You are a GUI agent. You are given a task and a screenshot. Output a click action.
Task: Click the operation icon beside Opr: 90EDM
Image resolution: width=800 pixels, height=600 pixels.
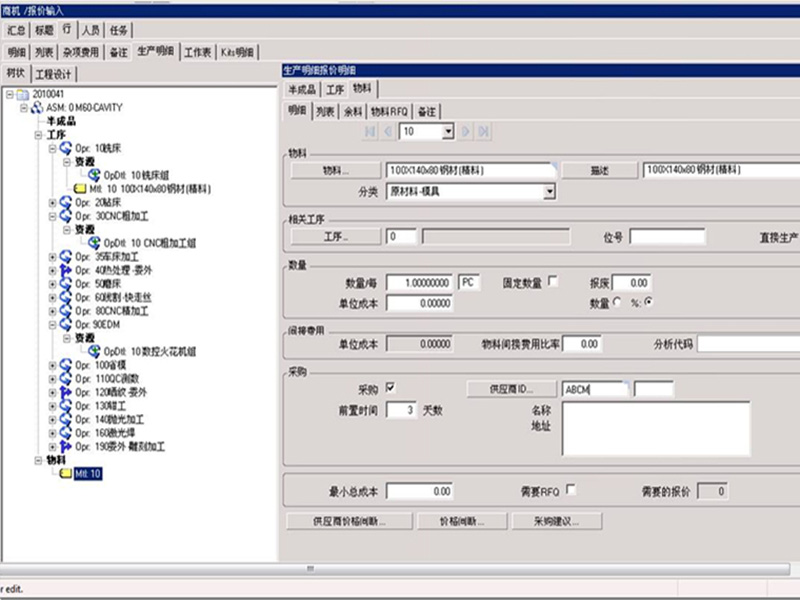point(66,324)
